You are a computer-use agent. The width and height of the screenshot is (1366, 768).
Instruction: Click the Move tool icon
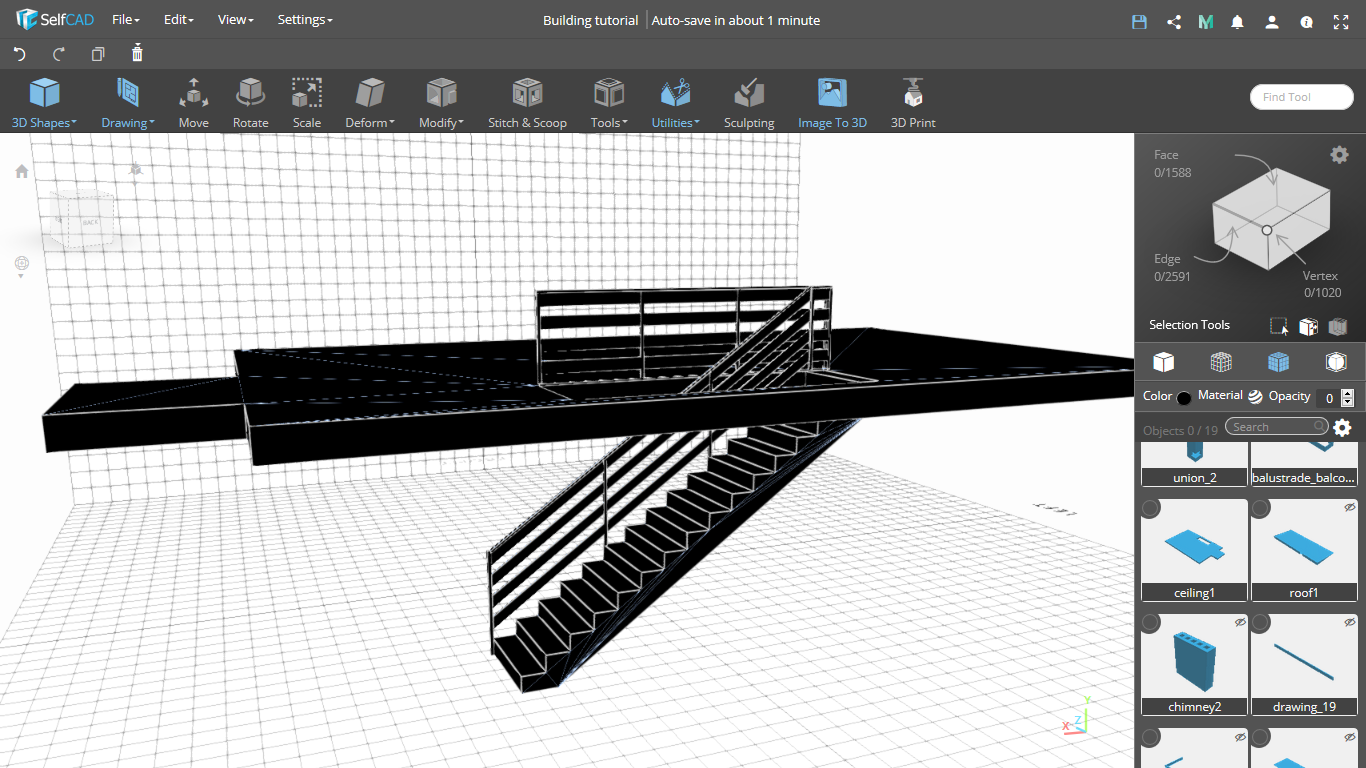193,94
